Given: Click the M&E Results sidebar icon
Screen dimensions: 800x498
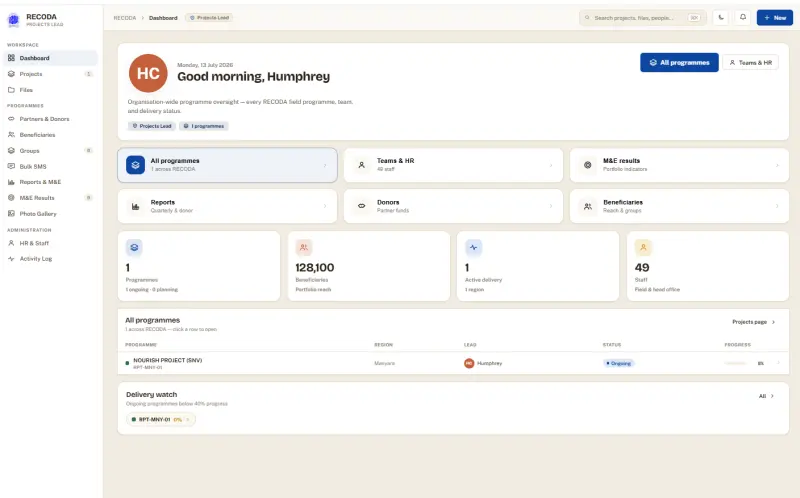Looking at the screenshot, I should [x=11, y=198].
